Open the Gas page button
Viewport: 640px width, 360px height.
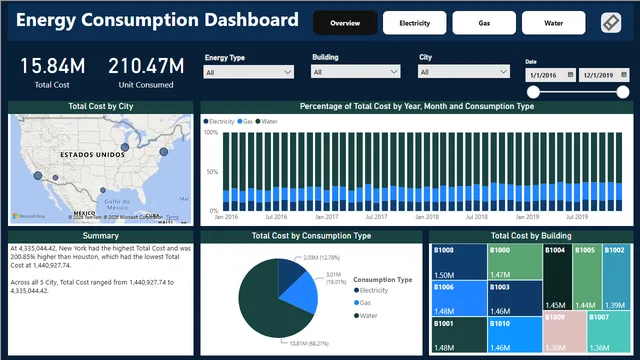point(484,23)
